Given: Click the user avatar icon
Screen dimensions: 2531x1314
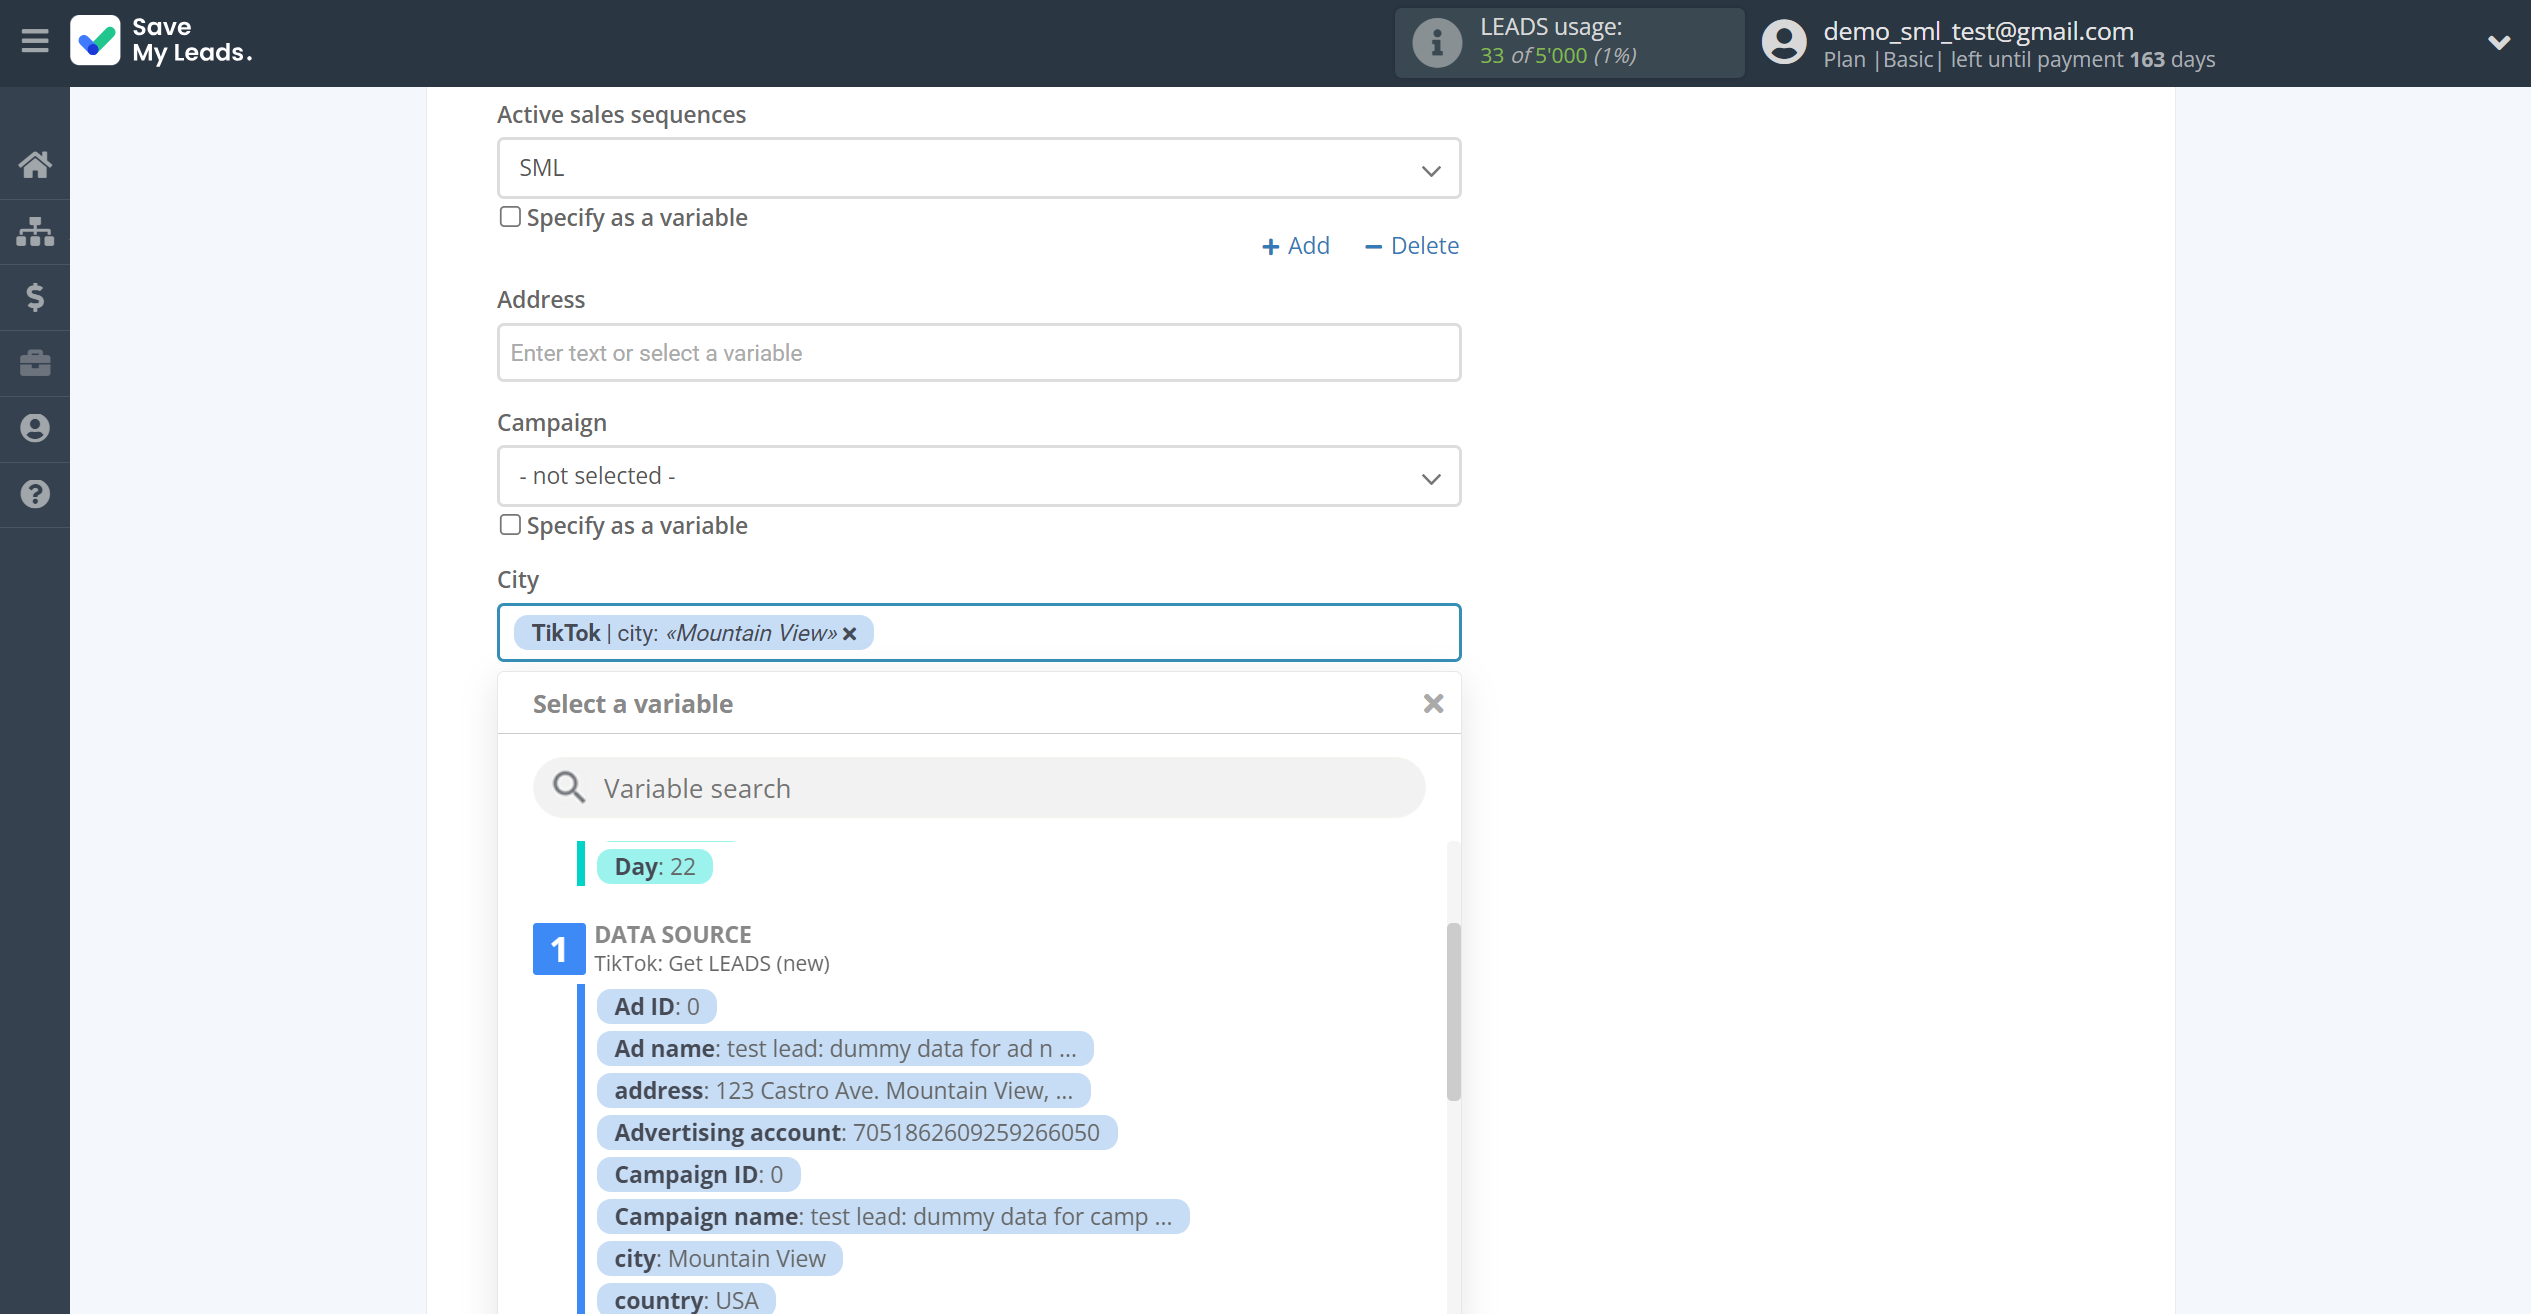Looking at the screenshot, I should [1784, 43].
